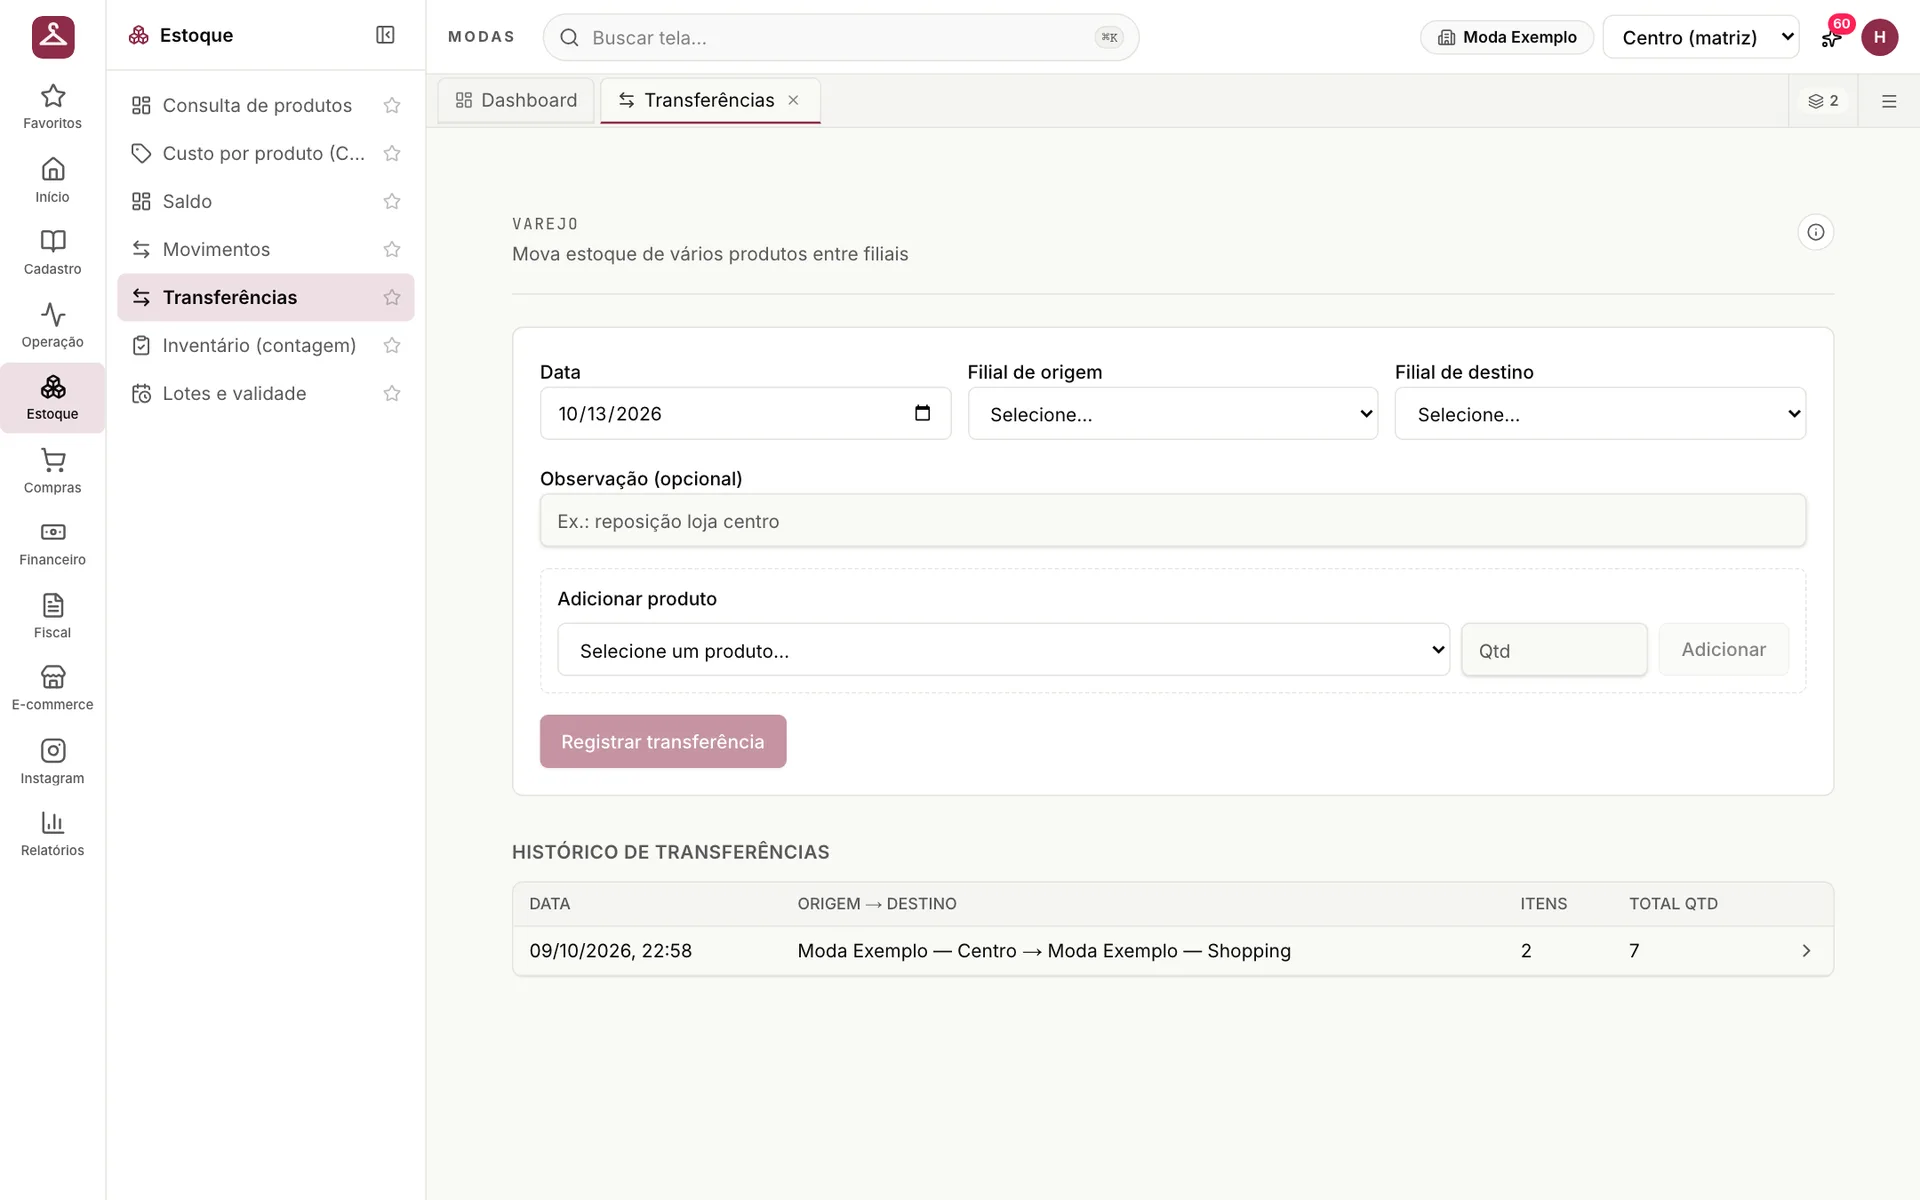1920x1200 pixels.
Task: Toggle the Movimentos favorite star
Action: pos(392,249)
